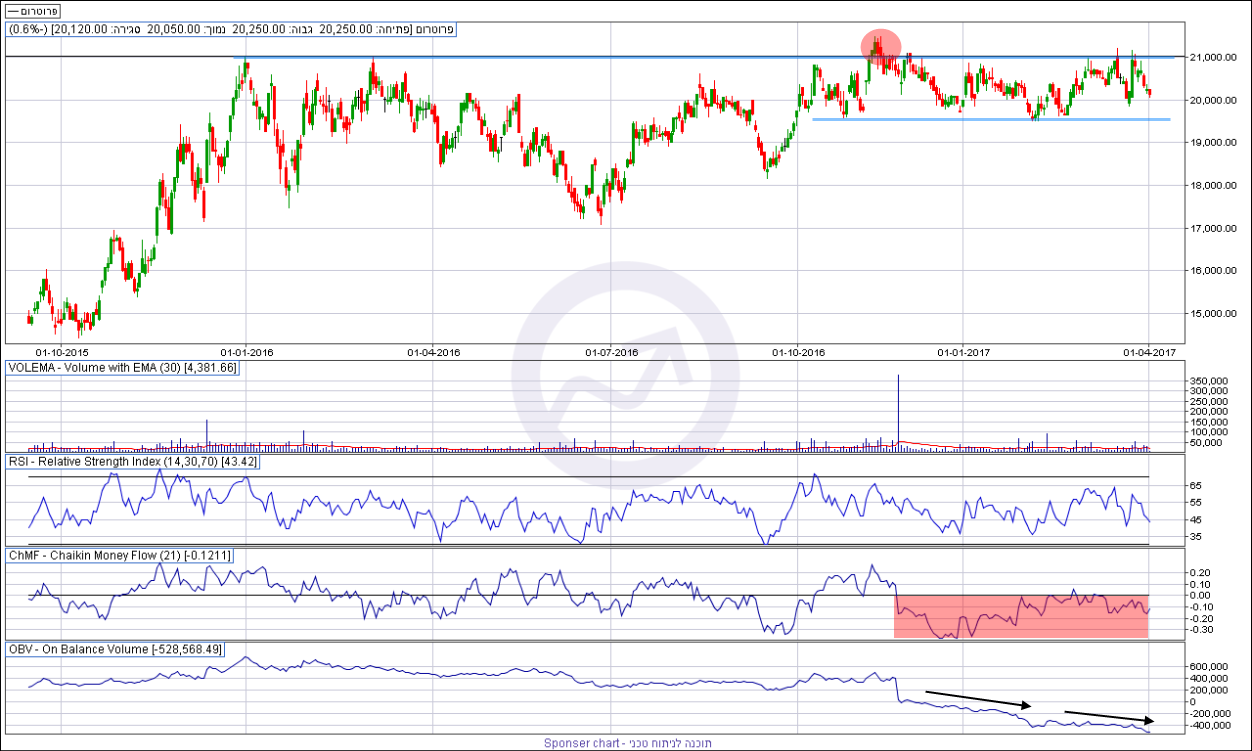Click the 01-10-2015 date on the time axis
1252x751 pixels.
click(62, 352)
